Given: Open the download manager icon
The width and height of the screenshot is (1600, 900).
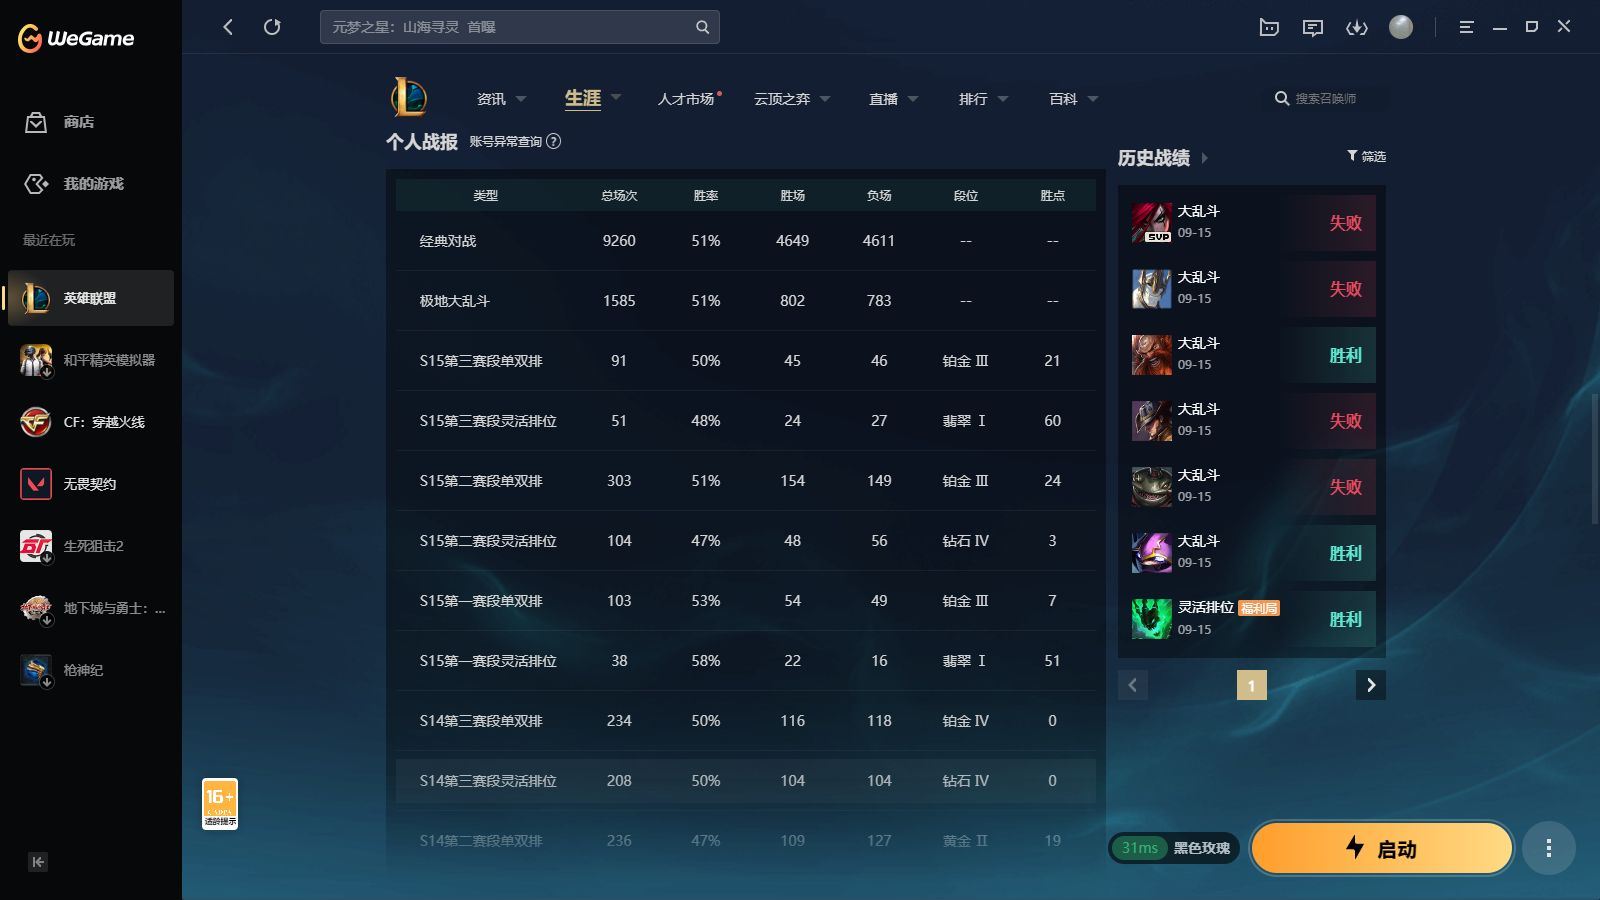Looking at the screenshot, I should coord(1356,28).
